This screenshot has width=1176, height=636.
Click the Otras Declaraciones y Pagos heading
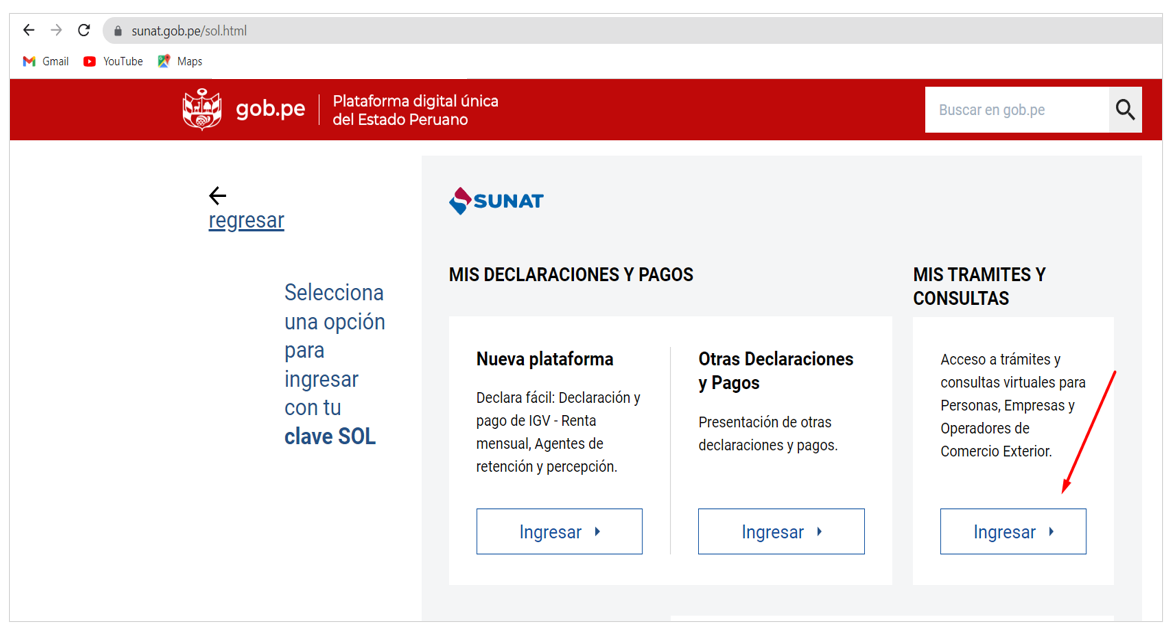[x=776, y=370]
